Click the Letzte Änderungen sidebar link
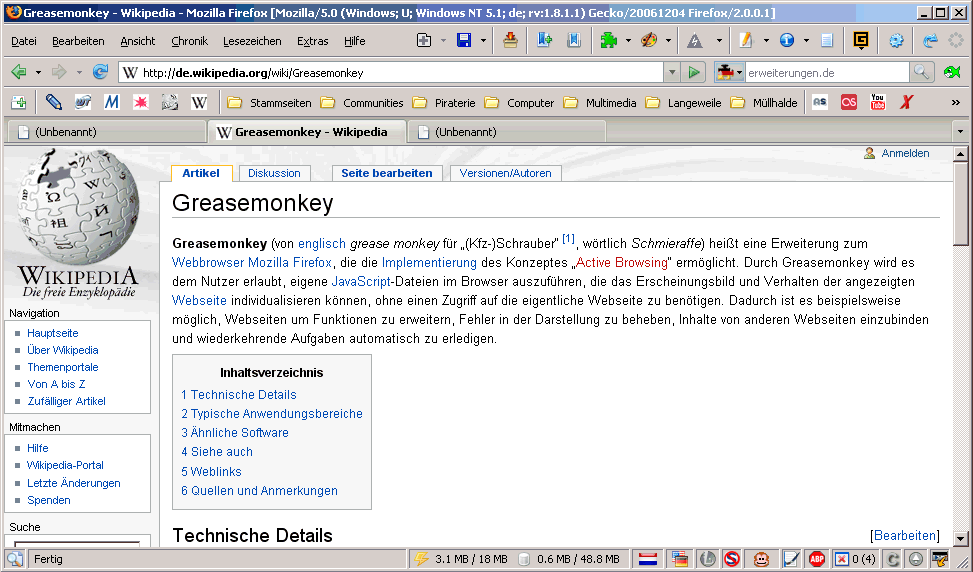 point(74,483)
